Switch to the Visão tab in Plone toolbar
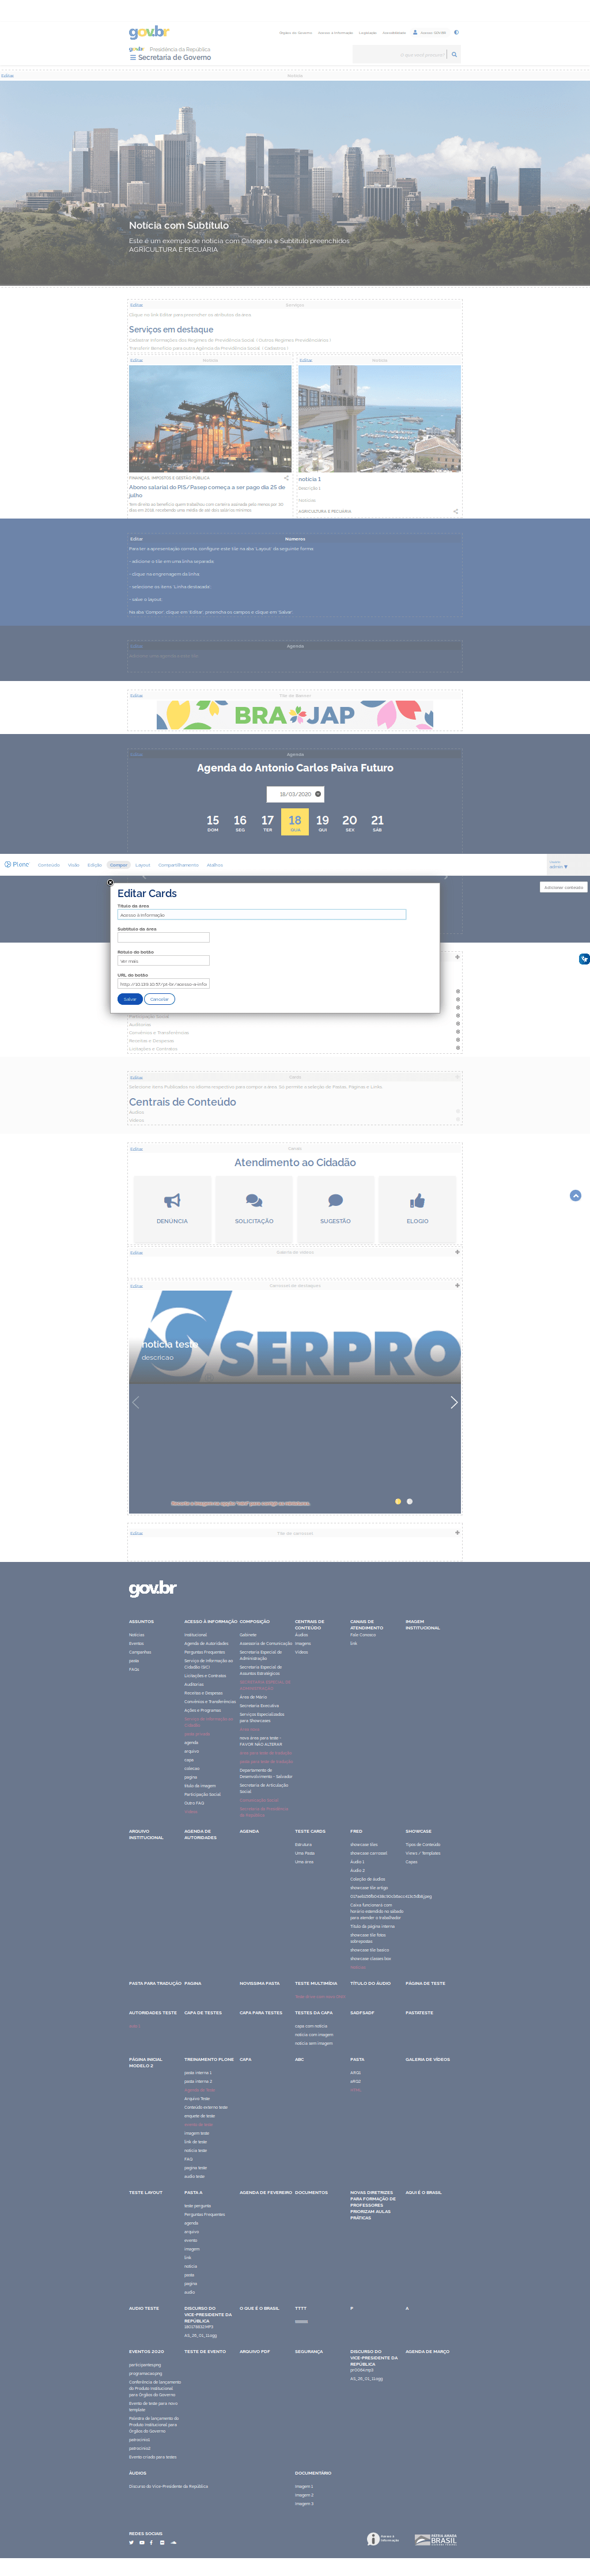The image size is (590, 2576). [x=74, y=865]
